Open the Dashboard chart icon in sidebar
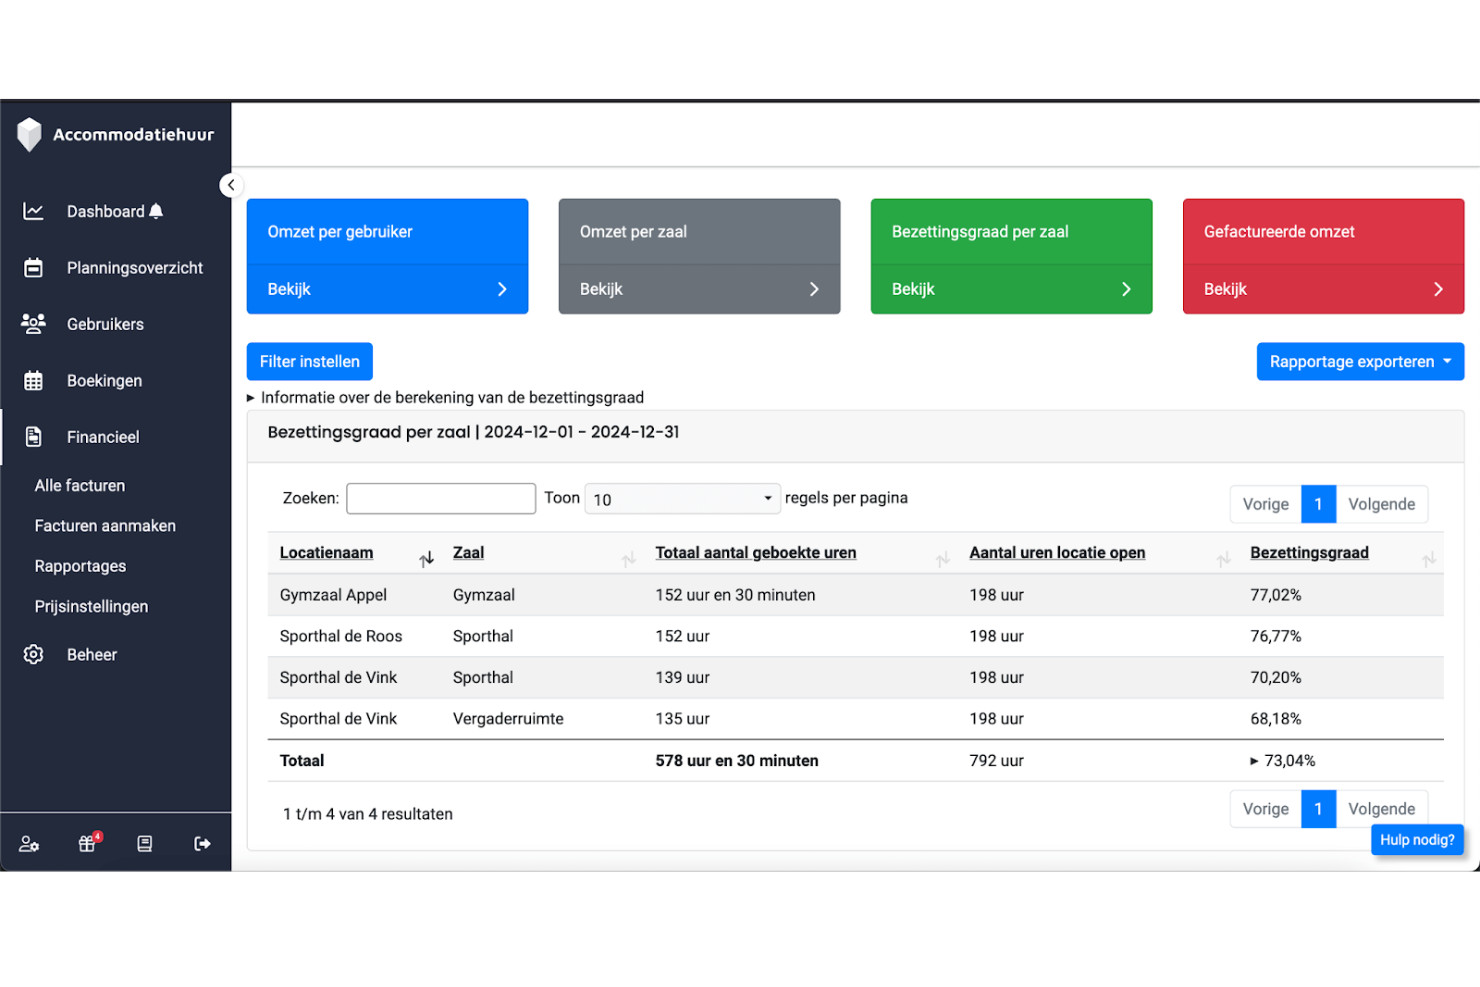1480x987 pixels. click(33, 211)
